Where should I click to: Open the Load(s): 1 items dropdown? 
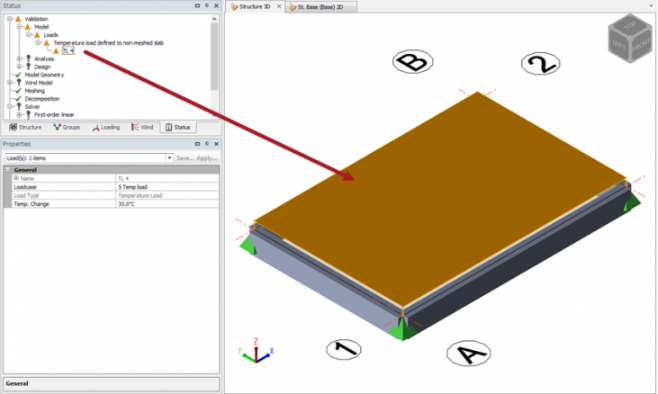pos(169,158)
